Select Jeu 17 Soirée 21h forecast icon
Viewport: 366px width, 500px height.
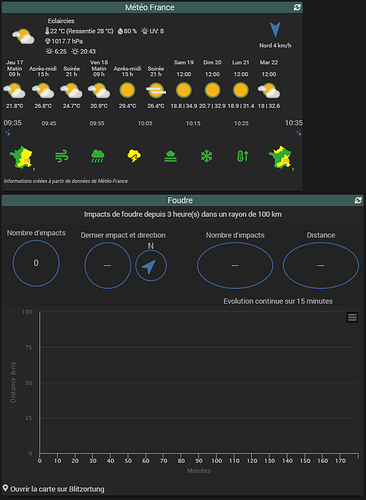[71, 91]
